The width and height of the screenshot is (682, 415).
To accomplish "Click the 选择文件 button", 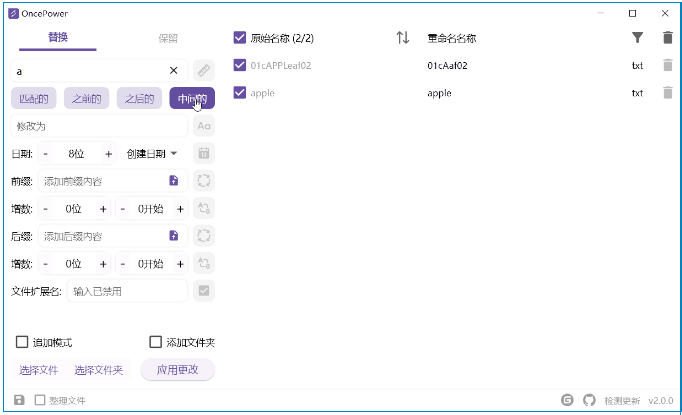I will point(39,370).
